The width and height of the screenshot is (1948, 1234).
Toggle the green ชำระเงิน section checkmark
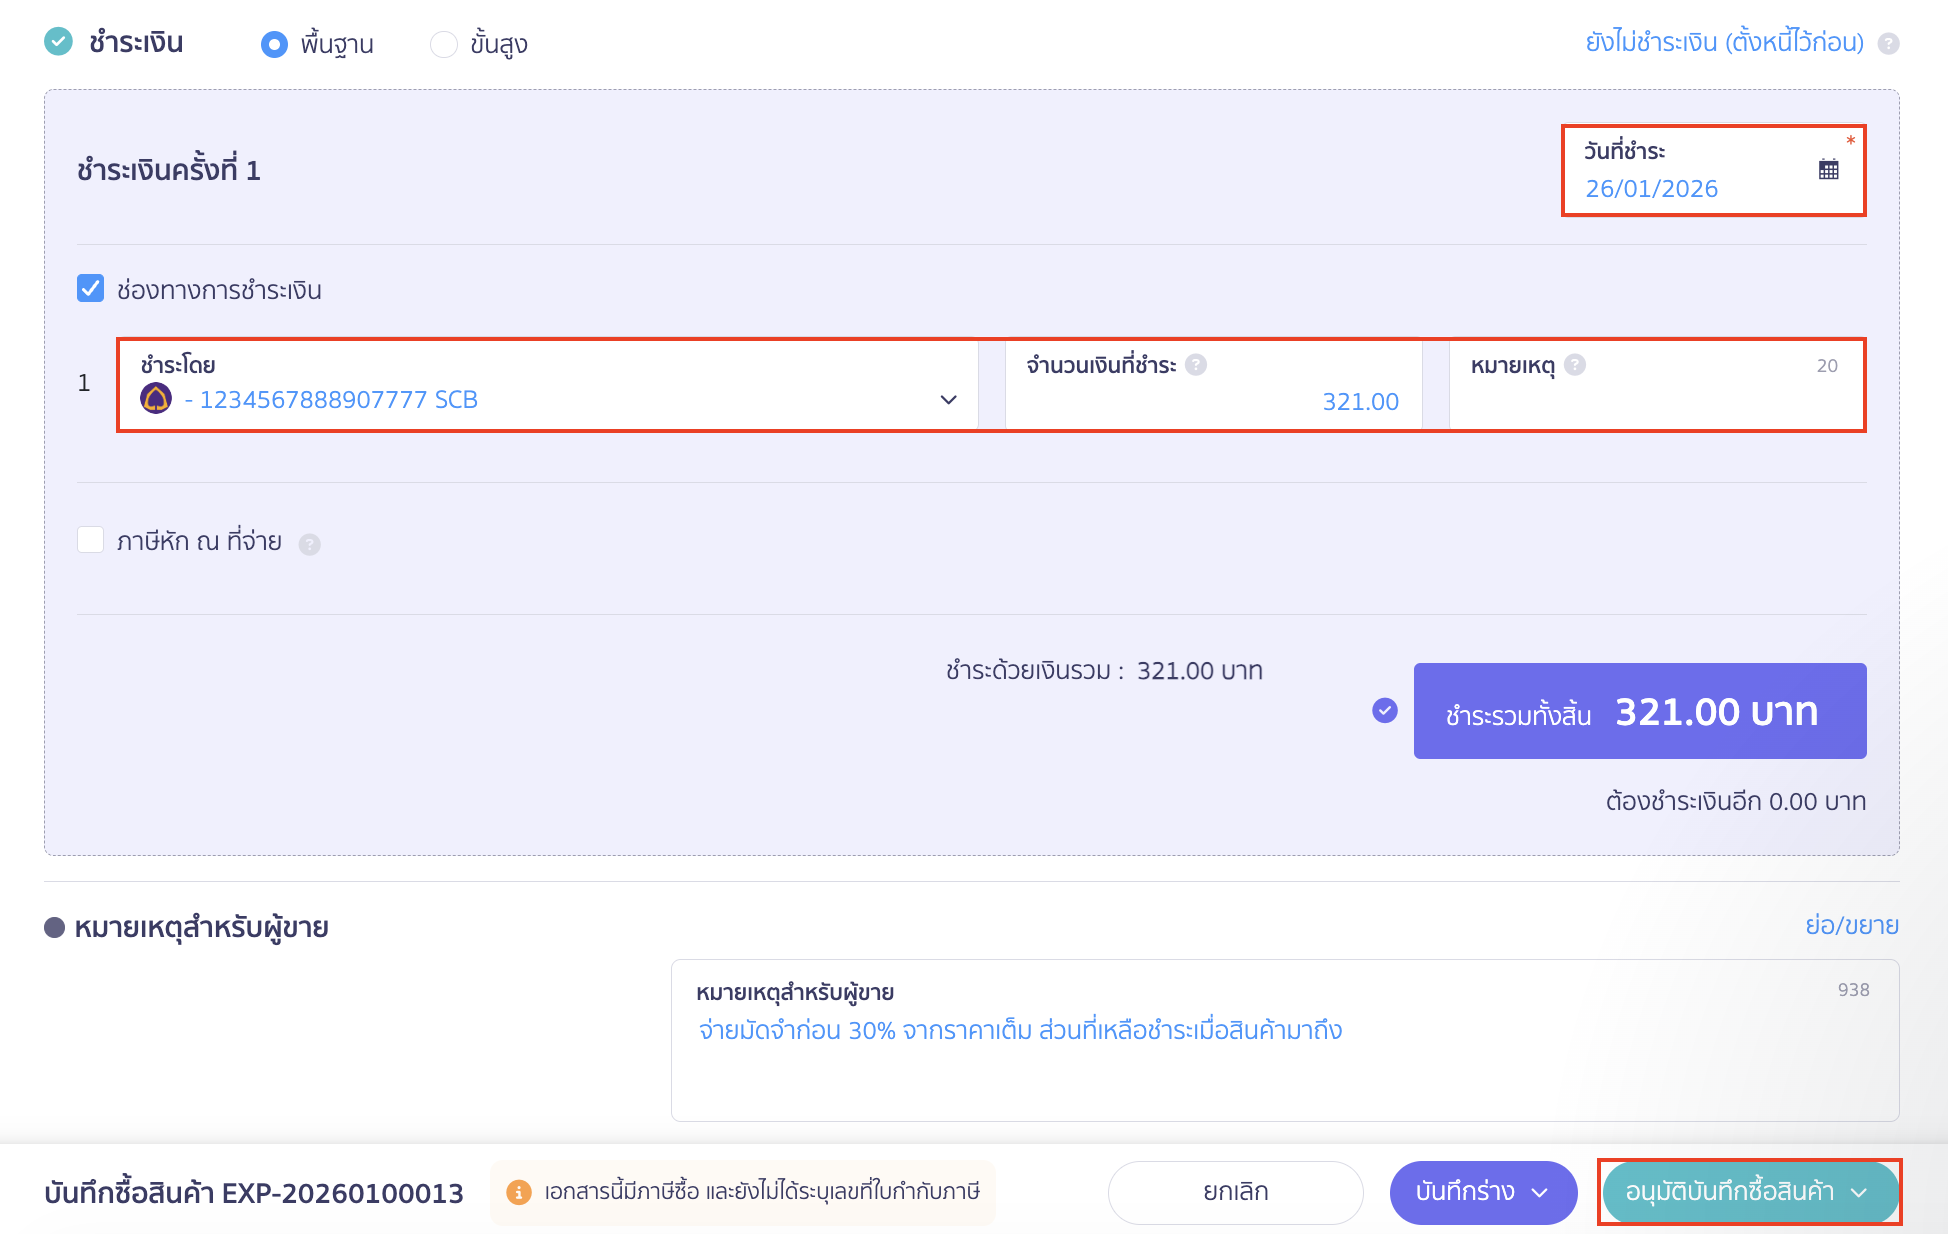click(59, 42)
